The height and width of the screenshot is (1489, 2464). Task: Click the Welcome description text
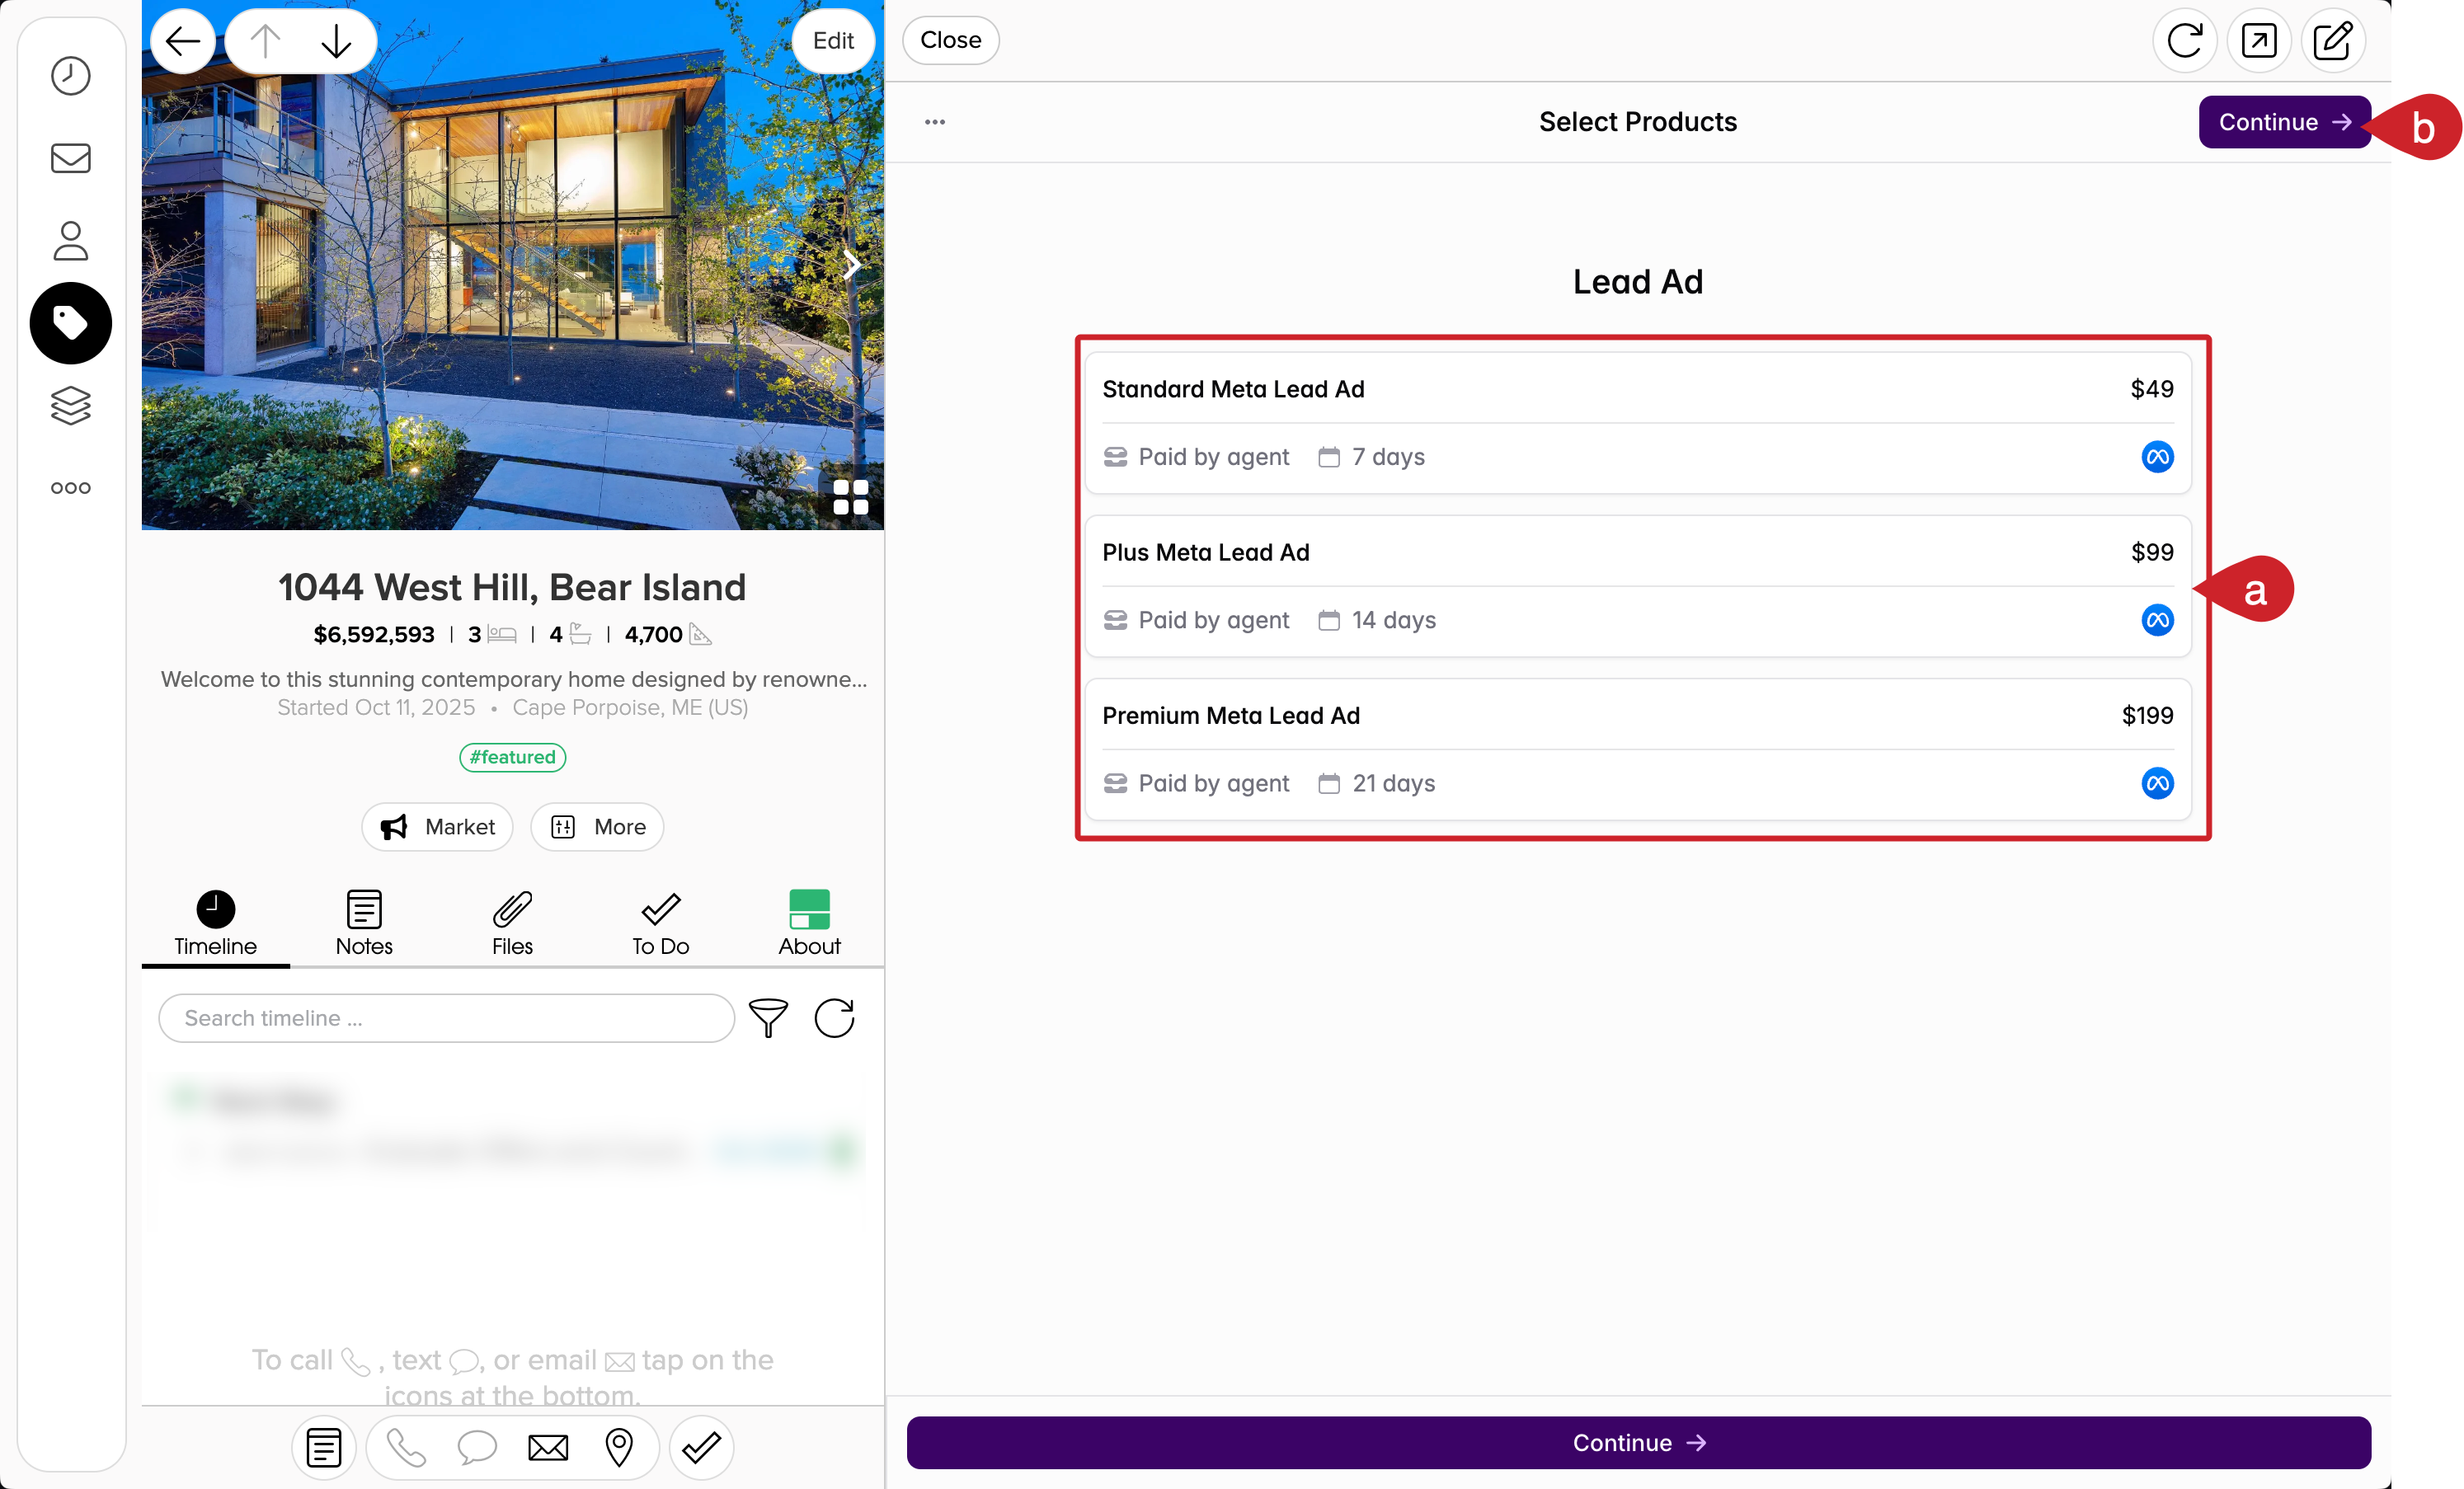[x=513, y=679]
